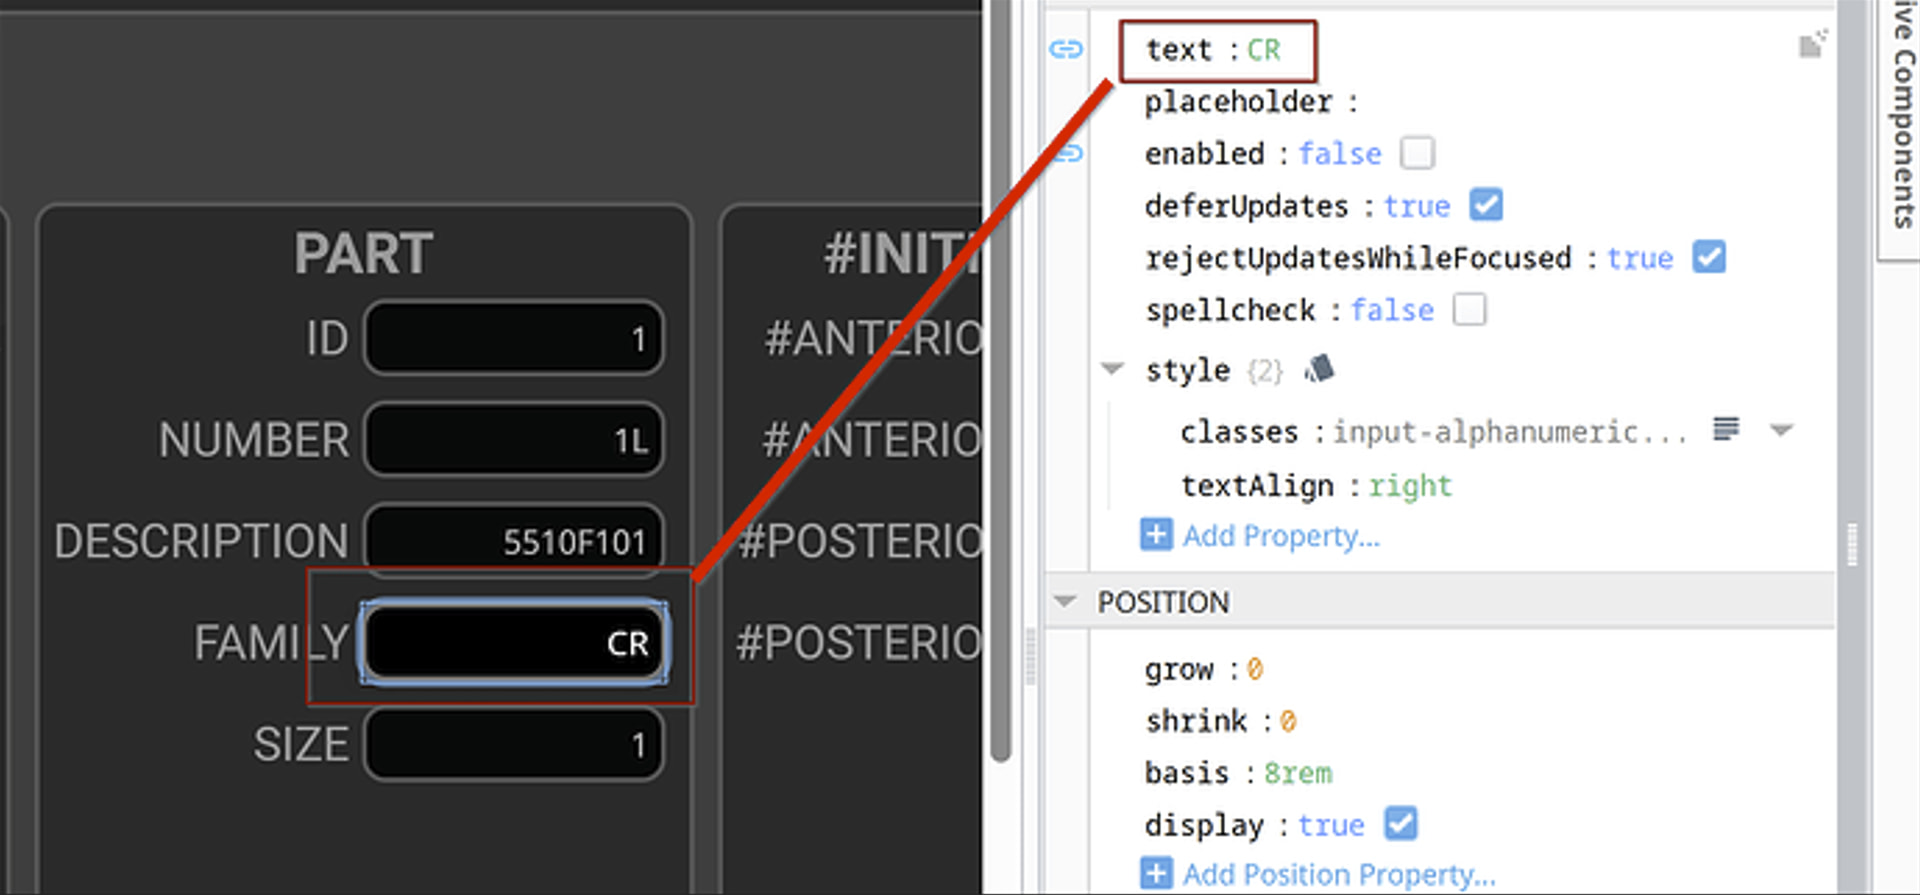Select the DESCRIPTION input field

[514, 540]
